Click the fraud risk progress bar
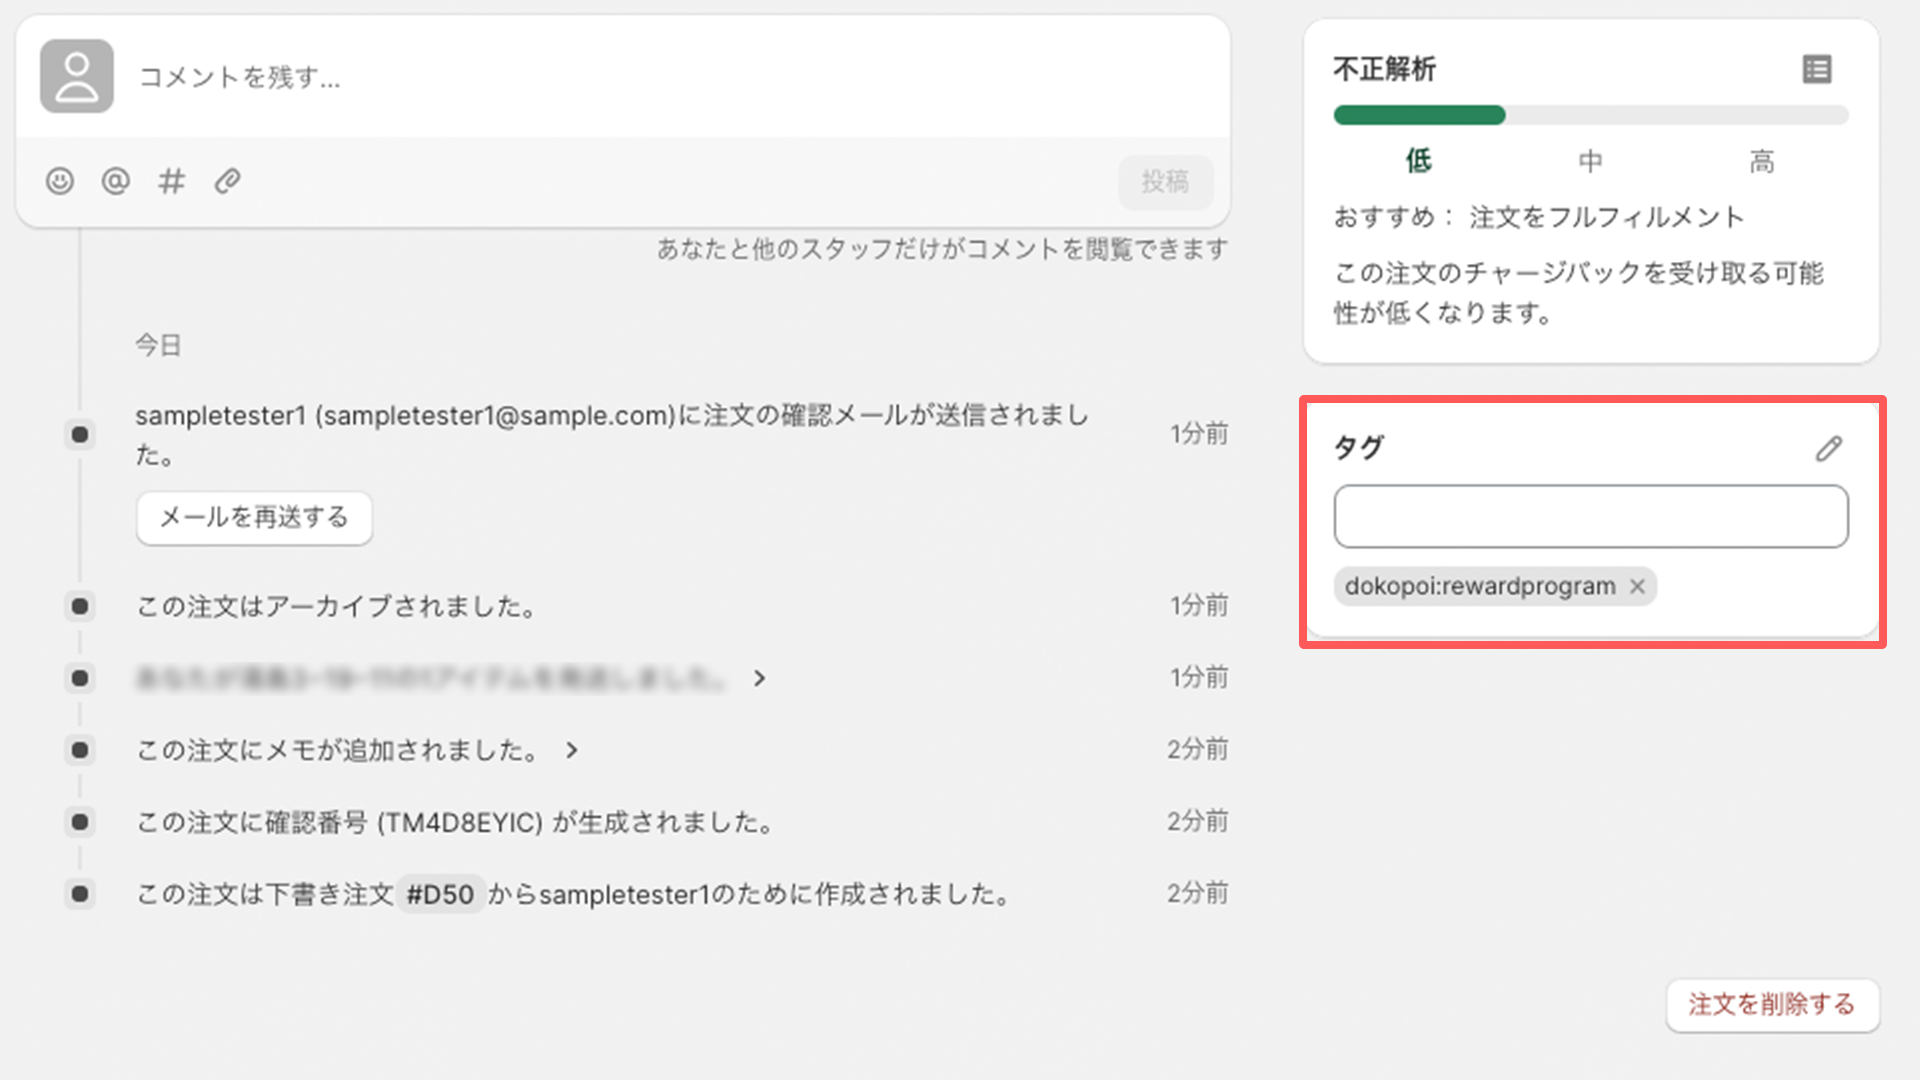 tap(1591, 115)
